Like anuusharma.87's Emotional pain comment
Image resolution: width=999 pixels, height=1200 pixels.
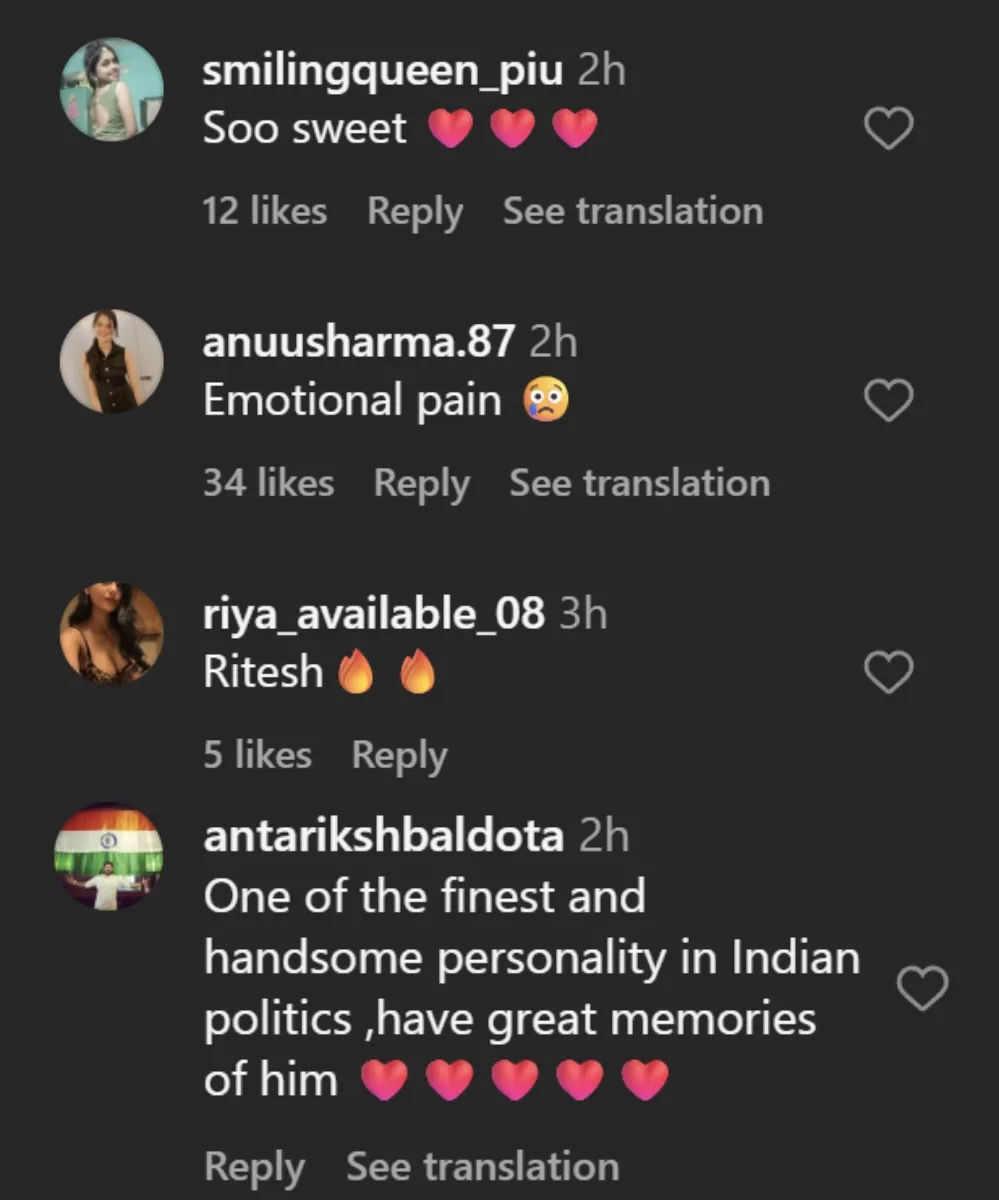coord(887,399)
